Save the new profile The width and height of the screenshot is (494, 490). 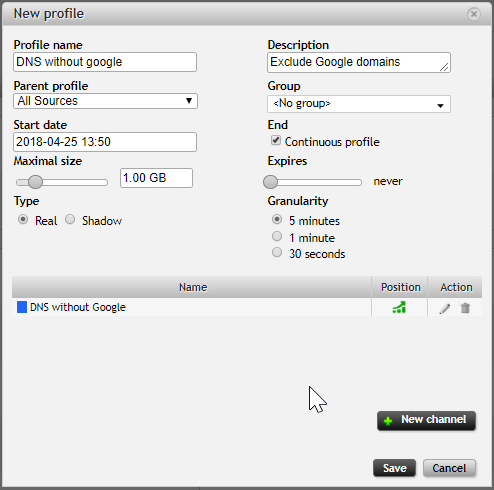tap(394, 468)
